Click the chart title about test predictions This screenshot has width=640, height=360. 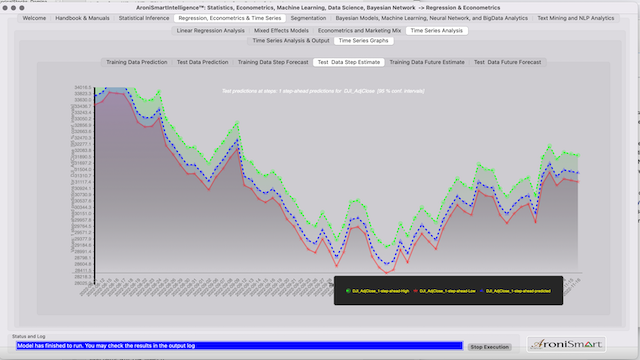click(323, 91)
